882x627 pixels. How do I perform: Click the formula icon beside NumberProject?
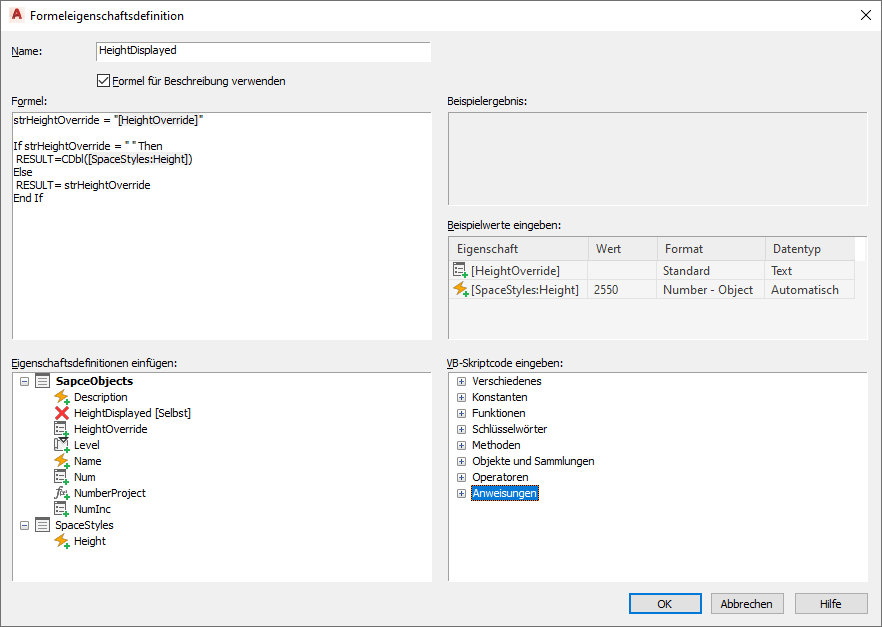pyautogui.click(x=61, y=493)
